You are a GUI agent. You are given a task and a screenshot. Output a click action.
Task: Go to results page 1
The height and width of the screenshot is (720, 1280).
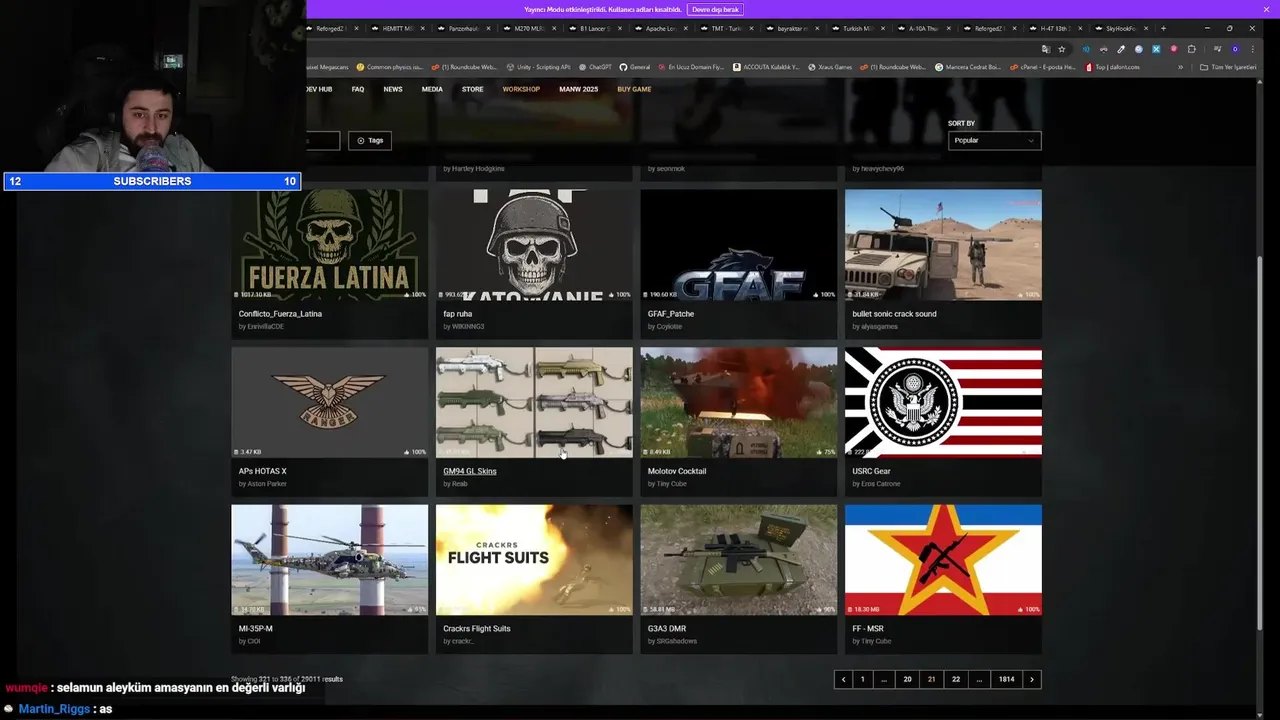[x=863, y=679]
